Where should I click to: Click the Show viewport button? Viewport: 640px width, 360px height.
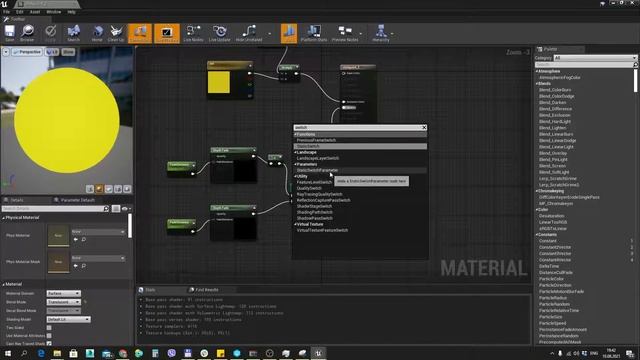[x=68, y=52]
